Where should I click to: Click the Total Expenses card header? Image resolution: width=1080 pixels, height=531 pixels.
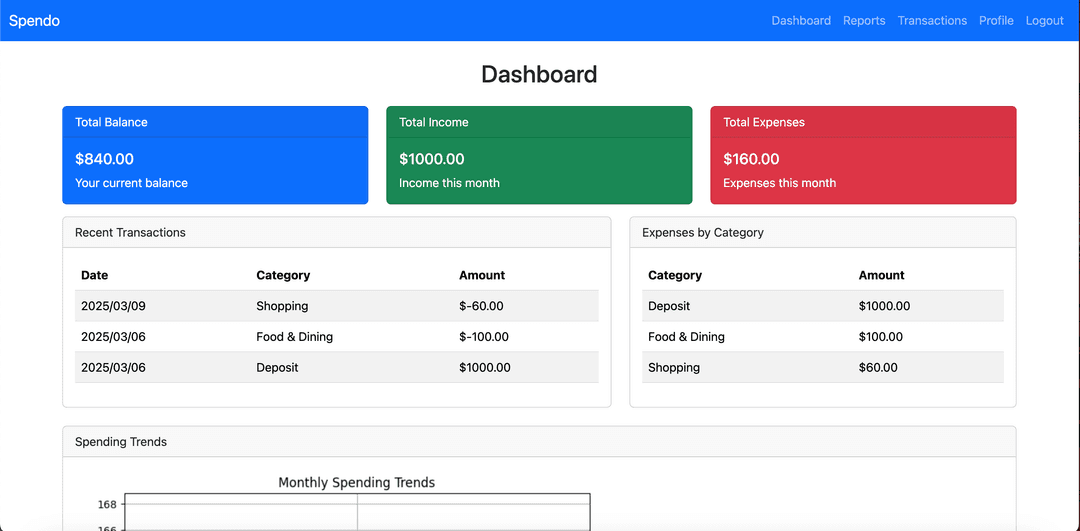pos(863,122)
